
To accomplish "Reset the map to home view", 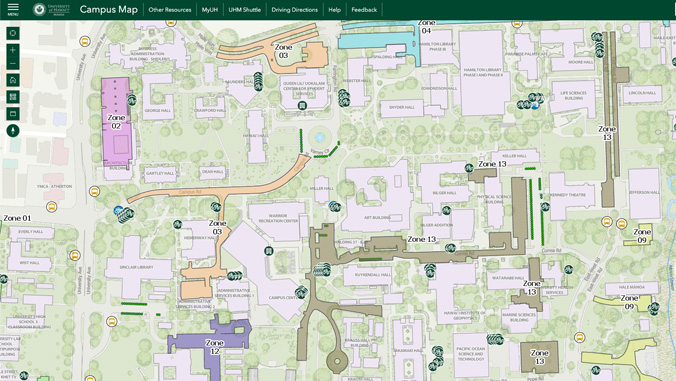I will pos(13,80).
